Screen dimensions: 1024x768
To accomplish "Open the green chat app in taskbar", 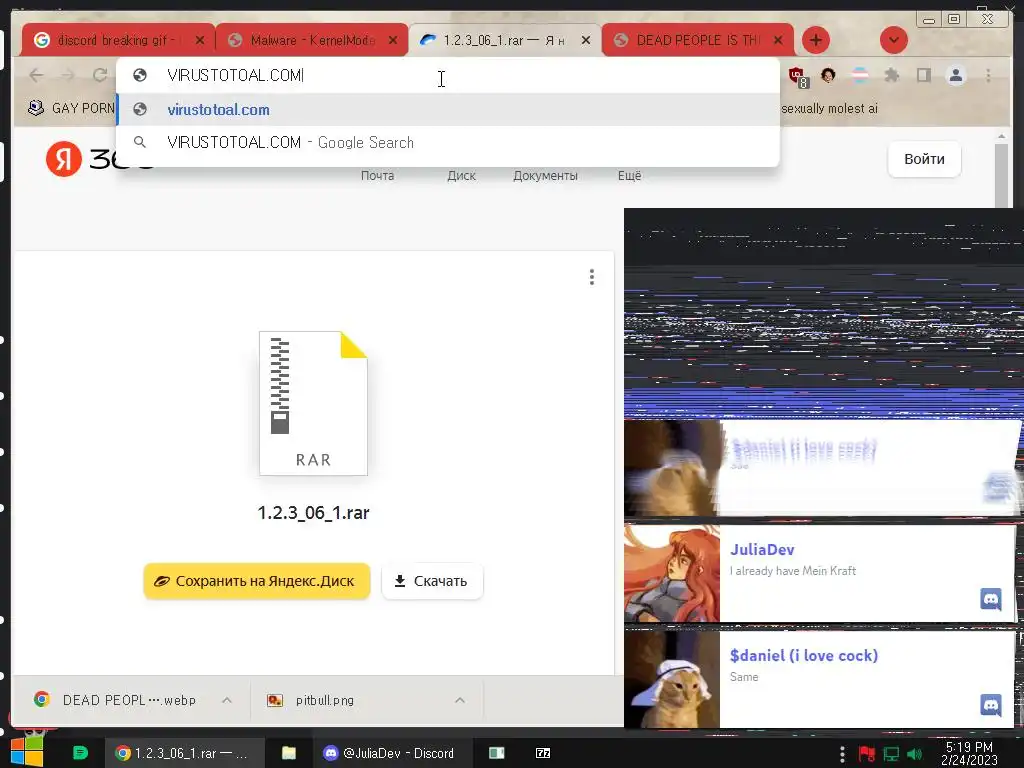I will click(x=80, y=753).
